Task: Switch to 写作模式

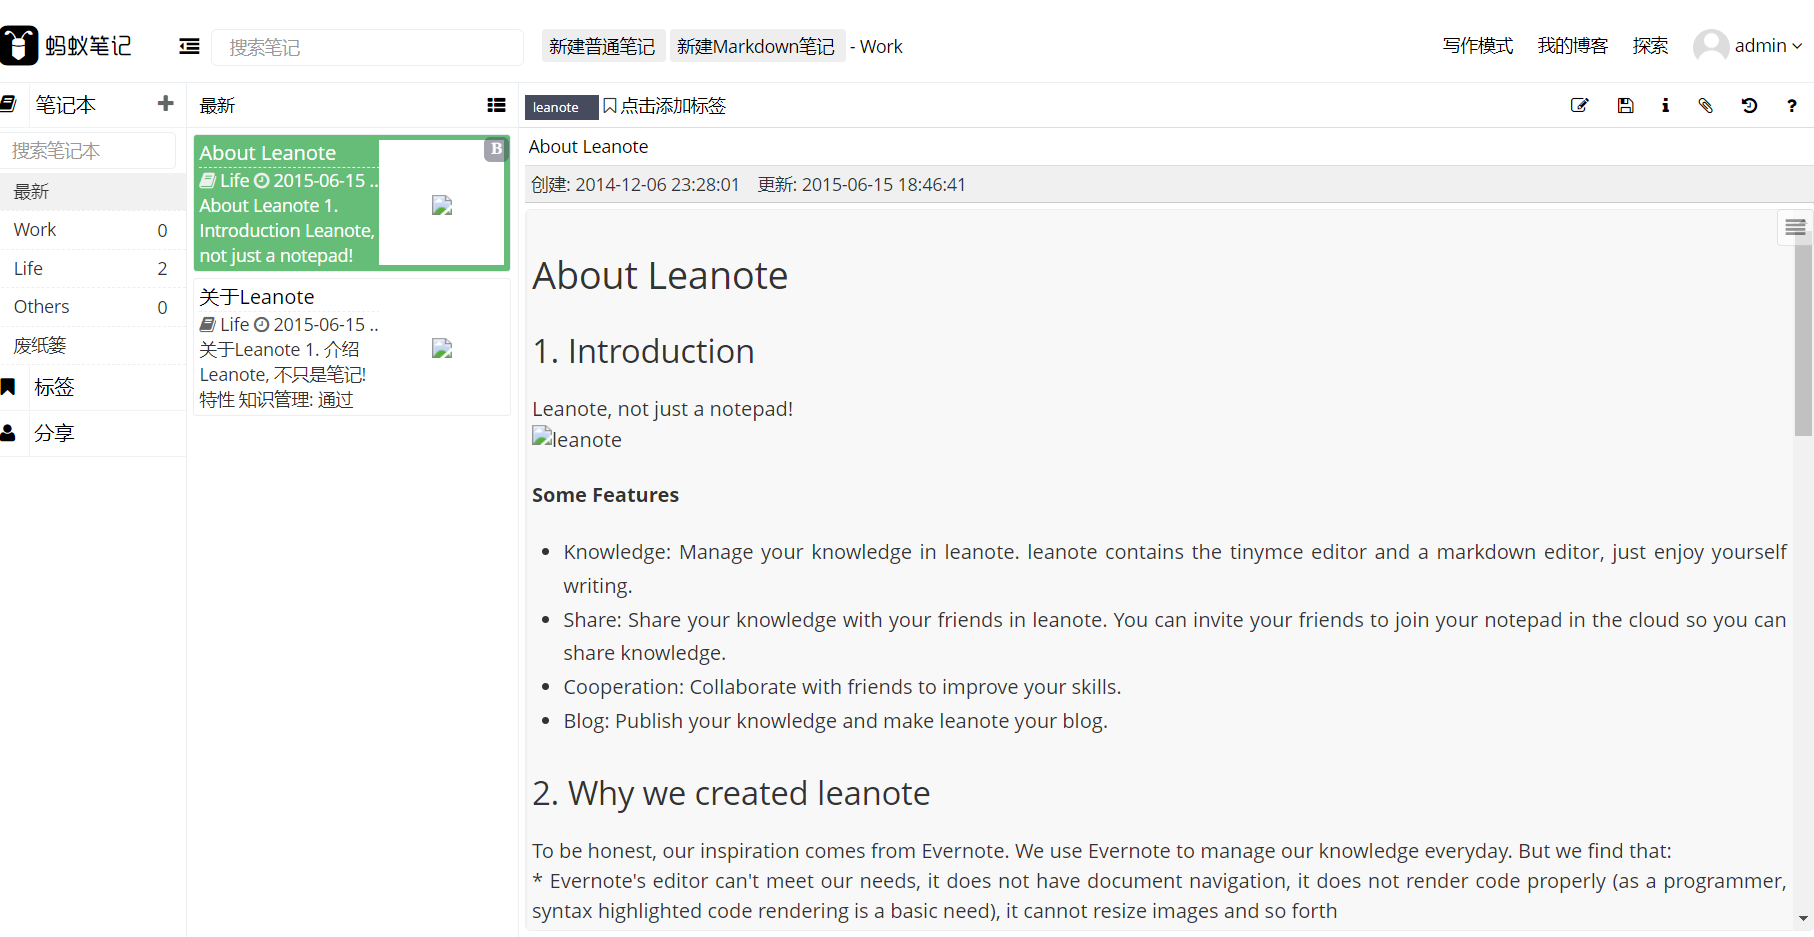Action: (1478, 46)
